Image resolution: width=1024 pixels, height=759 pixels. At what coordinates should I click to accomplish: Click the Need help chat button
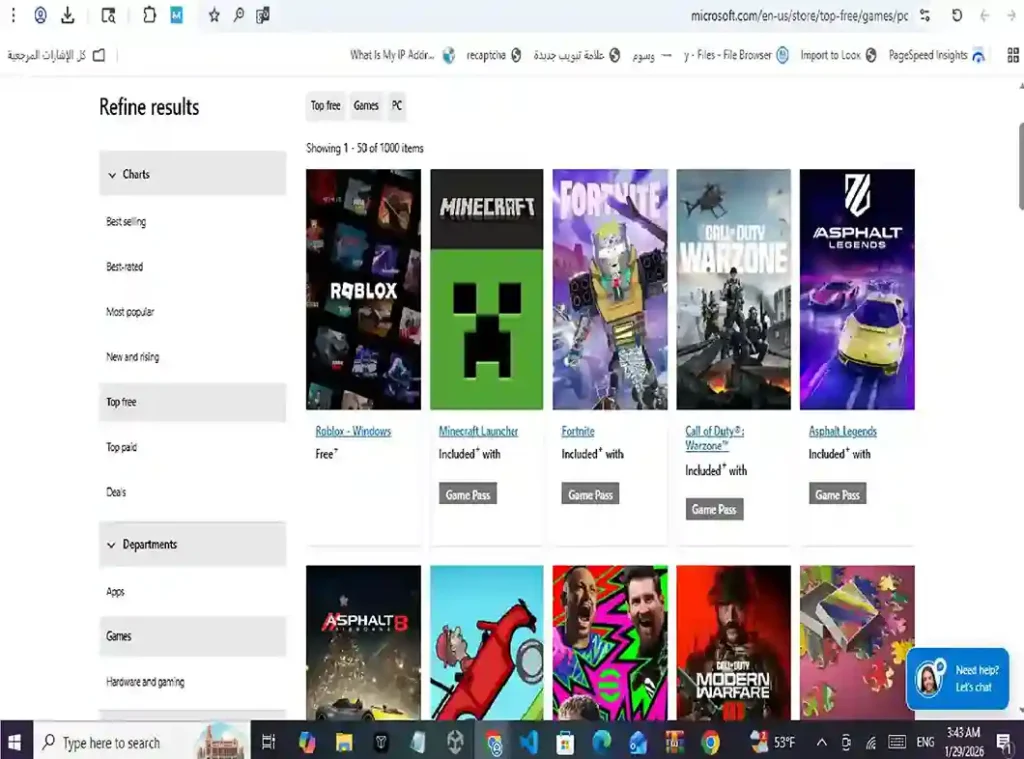pos(957,679)
